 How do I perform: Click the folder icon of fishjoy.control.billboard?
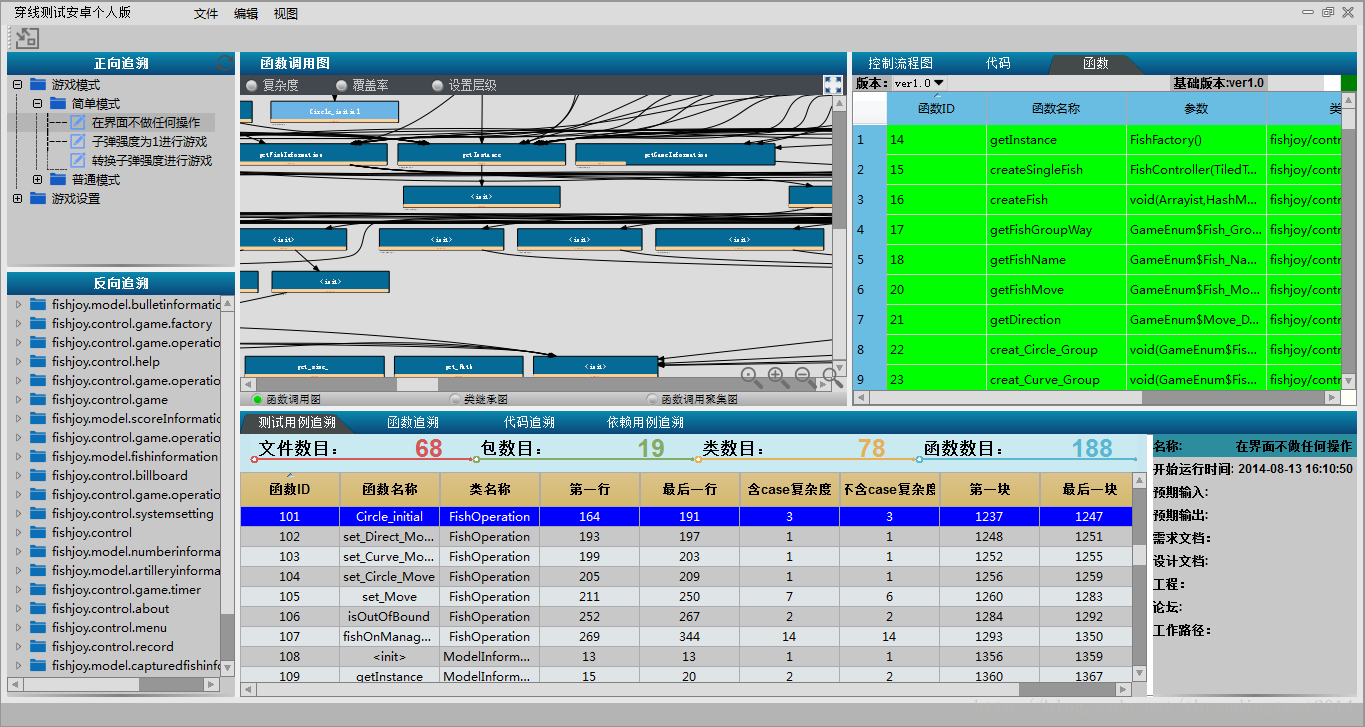tap(39, 476)
